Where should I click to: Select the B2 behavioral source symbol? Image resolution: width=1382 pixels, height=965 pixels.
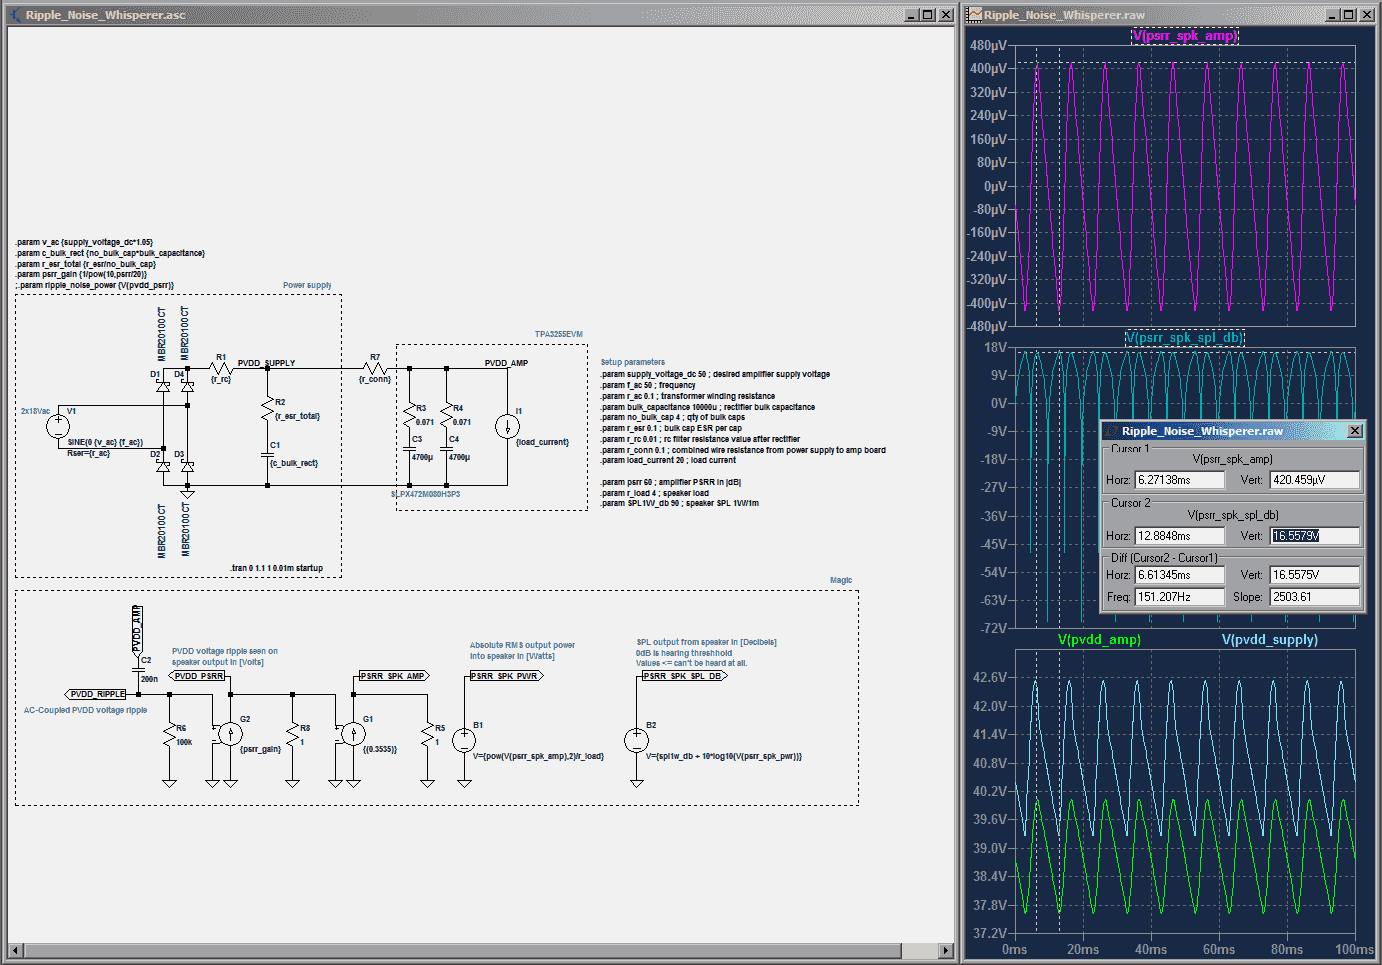[x=636, y=740]
